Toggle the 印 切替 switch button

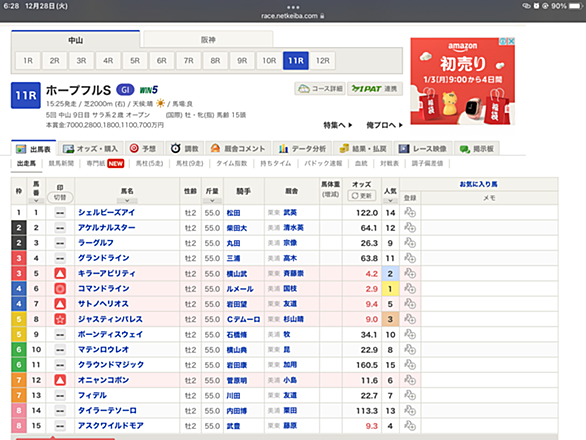tap(60, 197)
